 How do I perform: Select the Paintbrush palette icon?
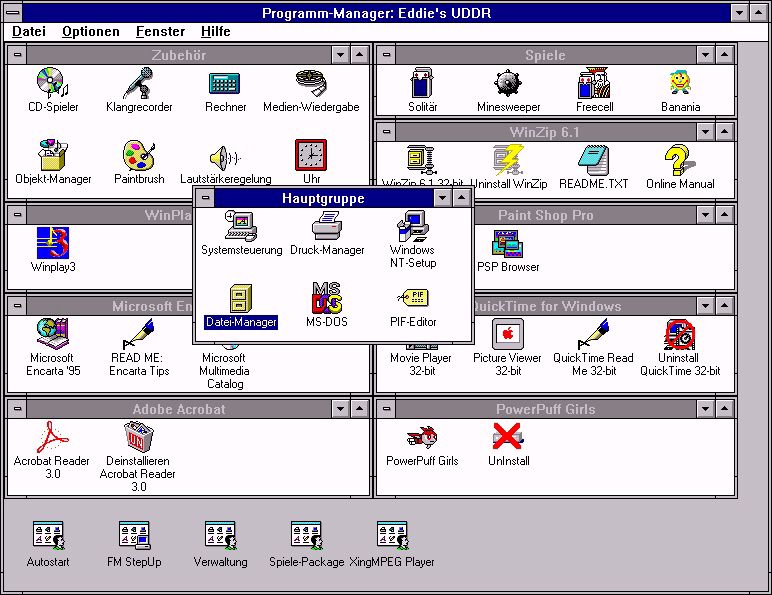pyautogui.click(x=138, y=156)
